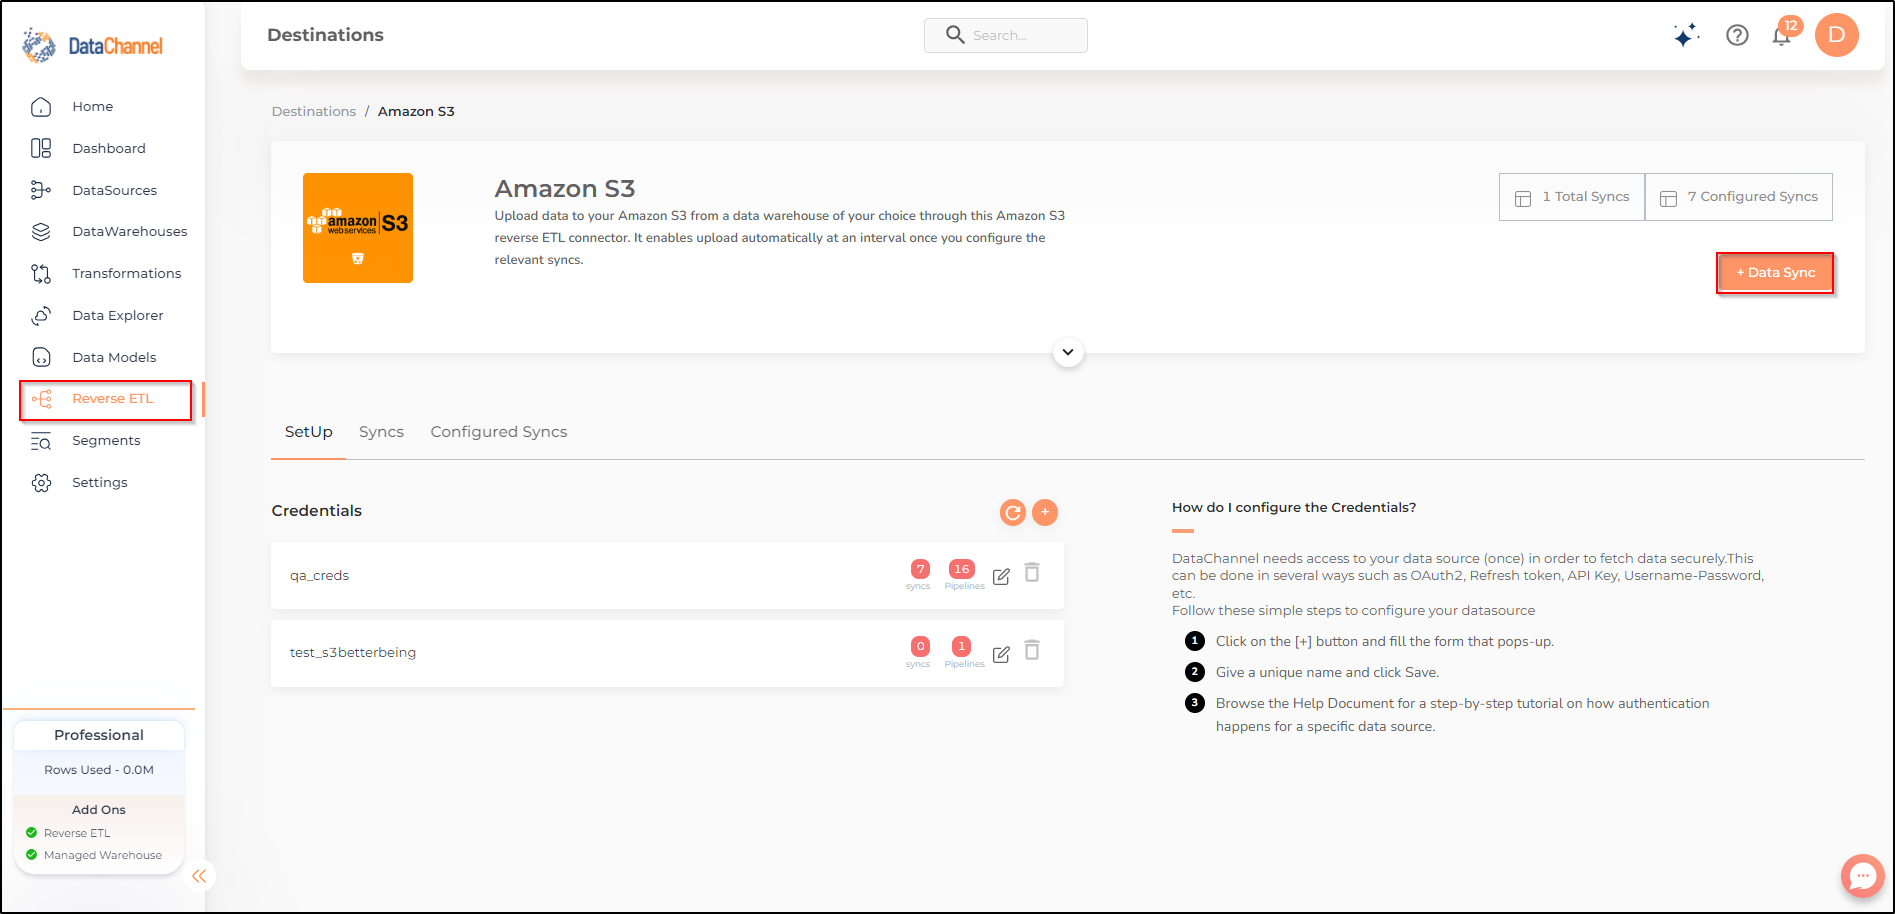
Task: Click the Professional plan label
Action: pos(99,735)
